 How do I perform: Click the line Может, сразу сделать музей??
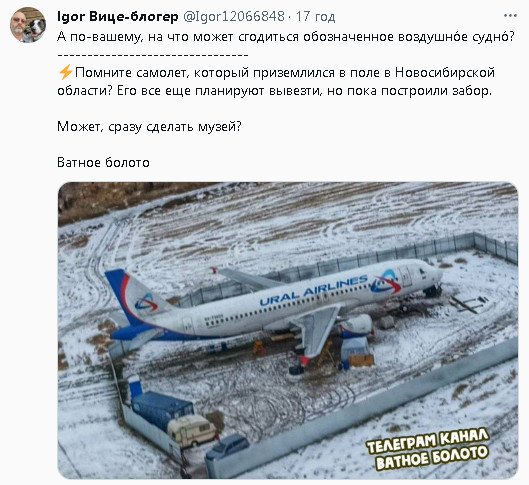[x=149, y=127]
